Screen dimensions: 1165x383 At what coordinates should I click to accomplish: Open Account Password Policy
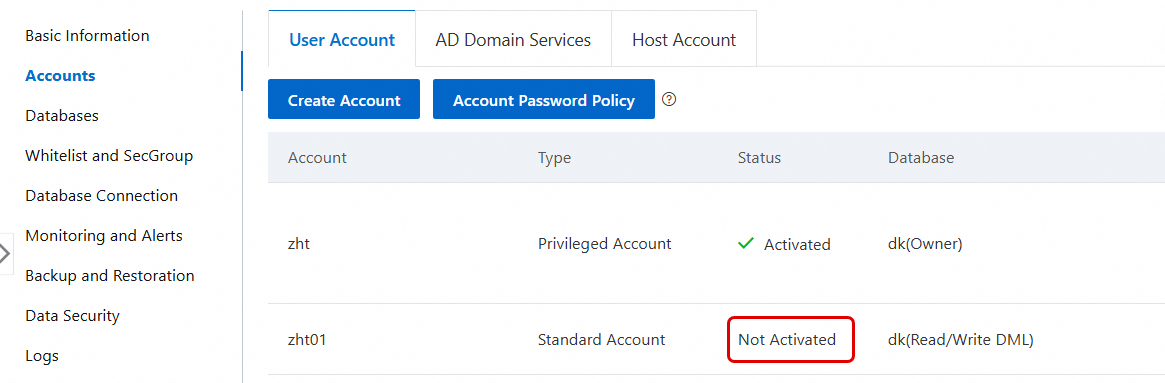click(544, 100)
